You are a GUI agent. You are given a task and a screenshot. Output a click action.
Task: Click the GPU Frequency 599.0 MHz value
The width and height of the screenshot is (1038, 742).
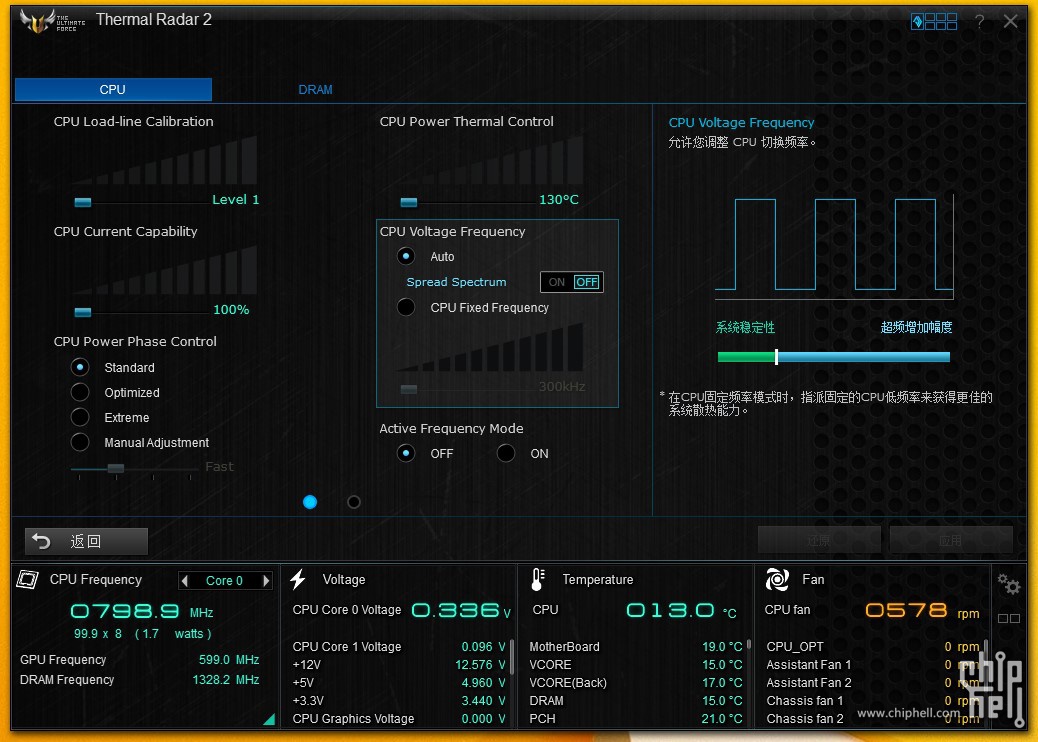[228, 660]
